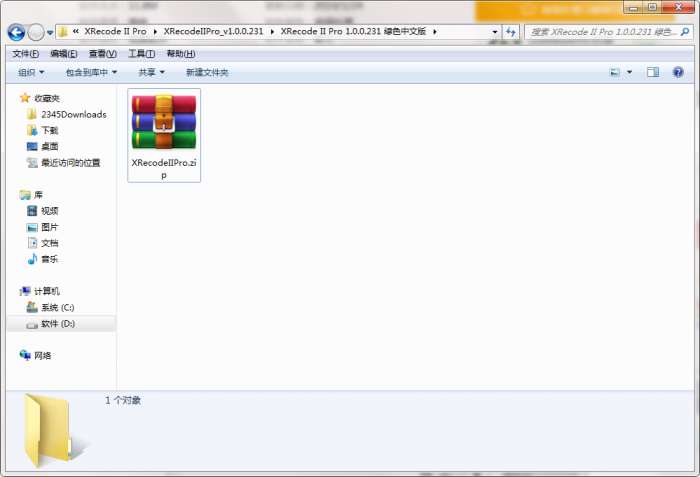
Task: Open the 编辑(E) menu
Action: (x=64, y=54)
